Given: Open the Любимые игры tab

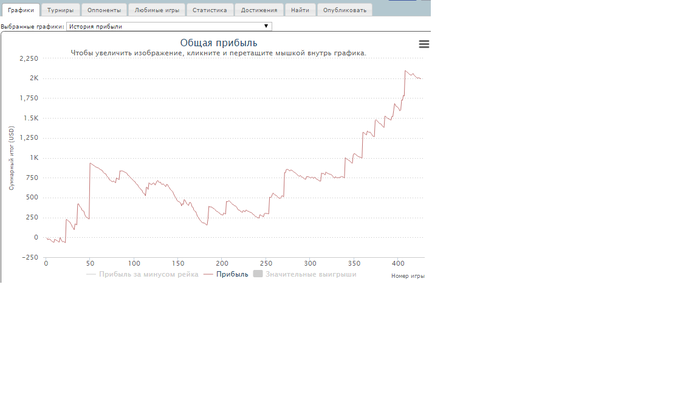Looking at the screenshot, I should click(157, 10).
